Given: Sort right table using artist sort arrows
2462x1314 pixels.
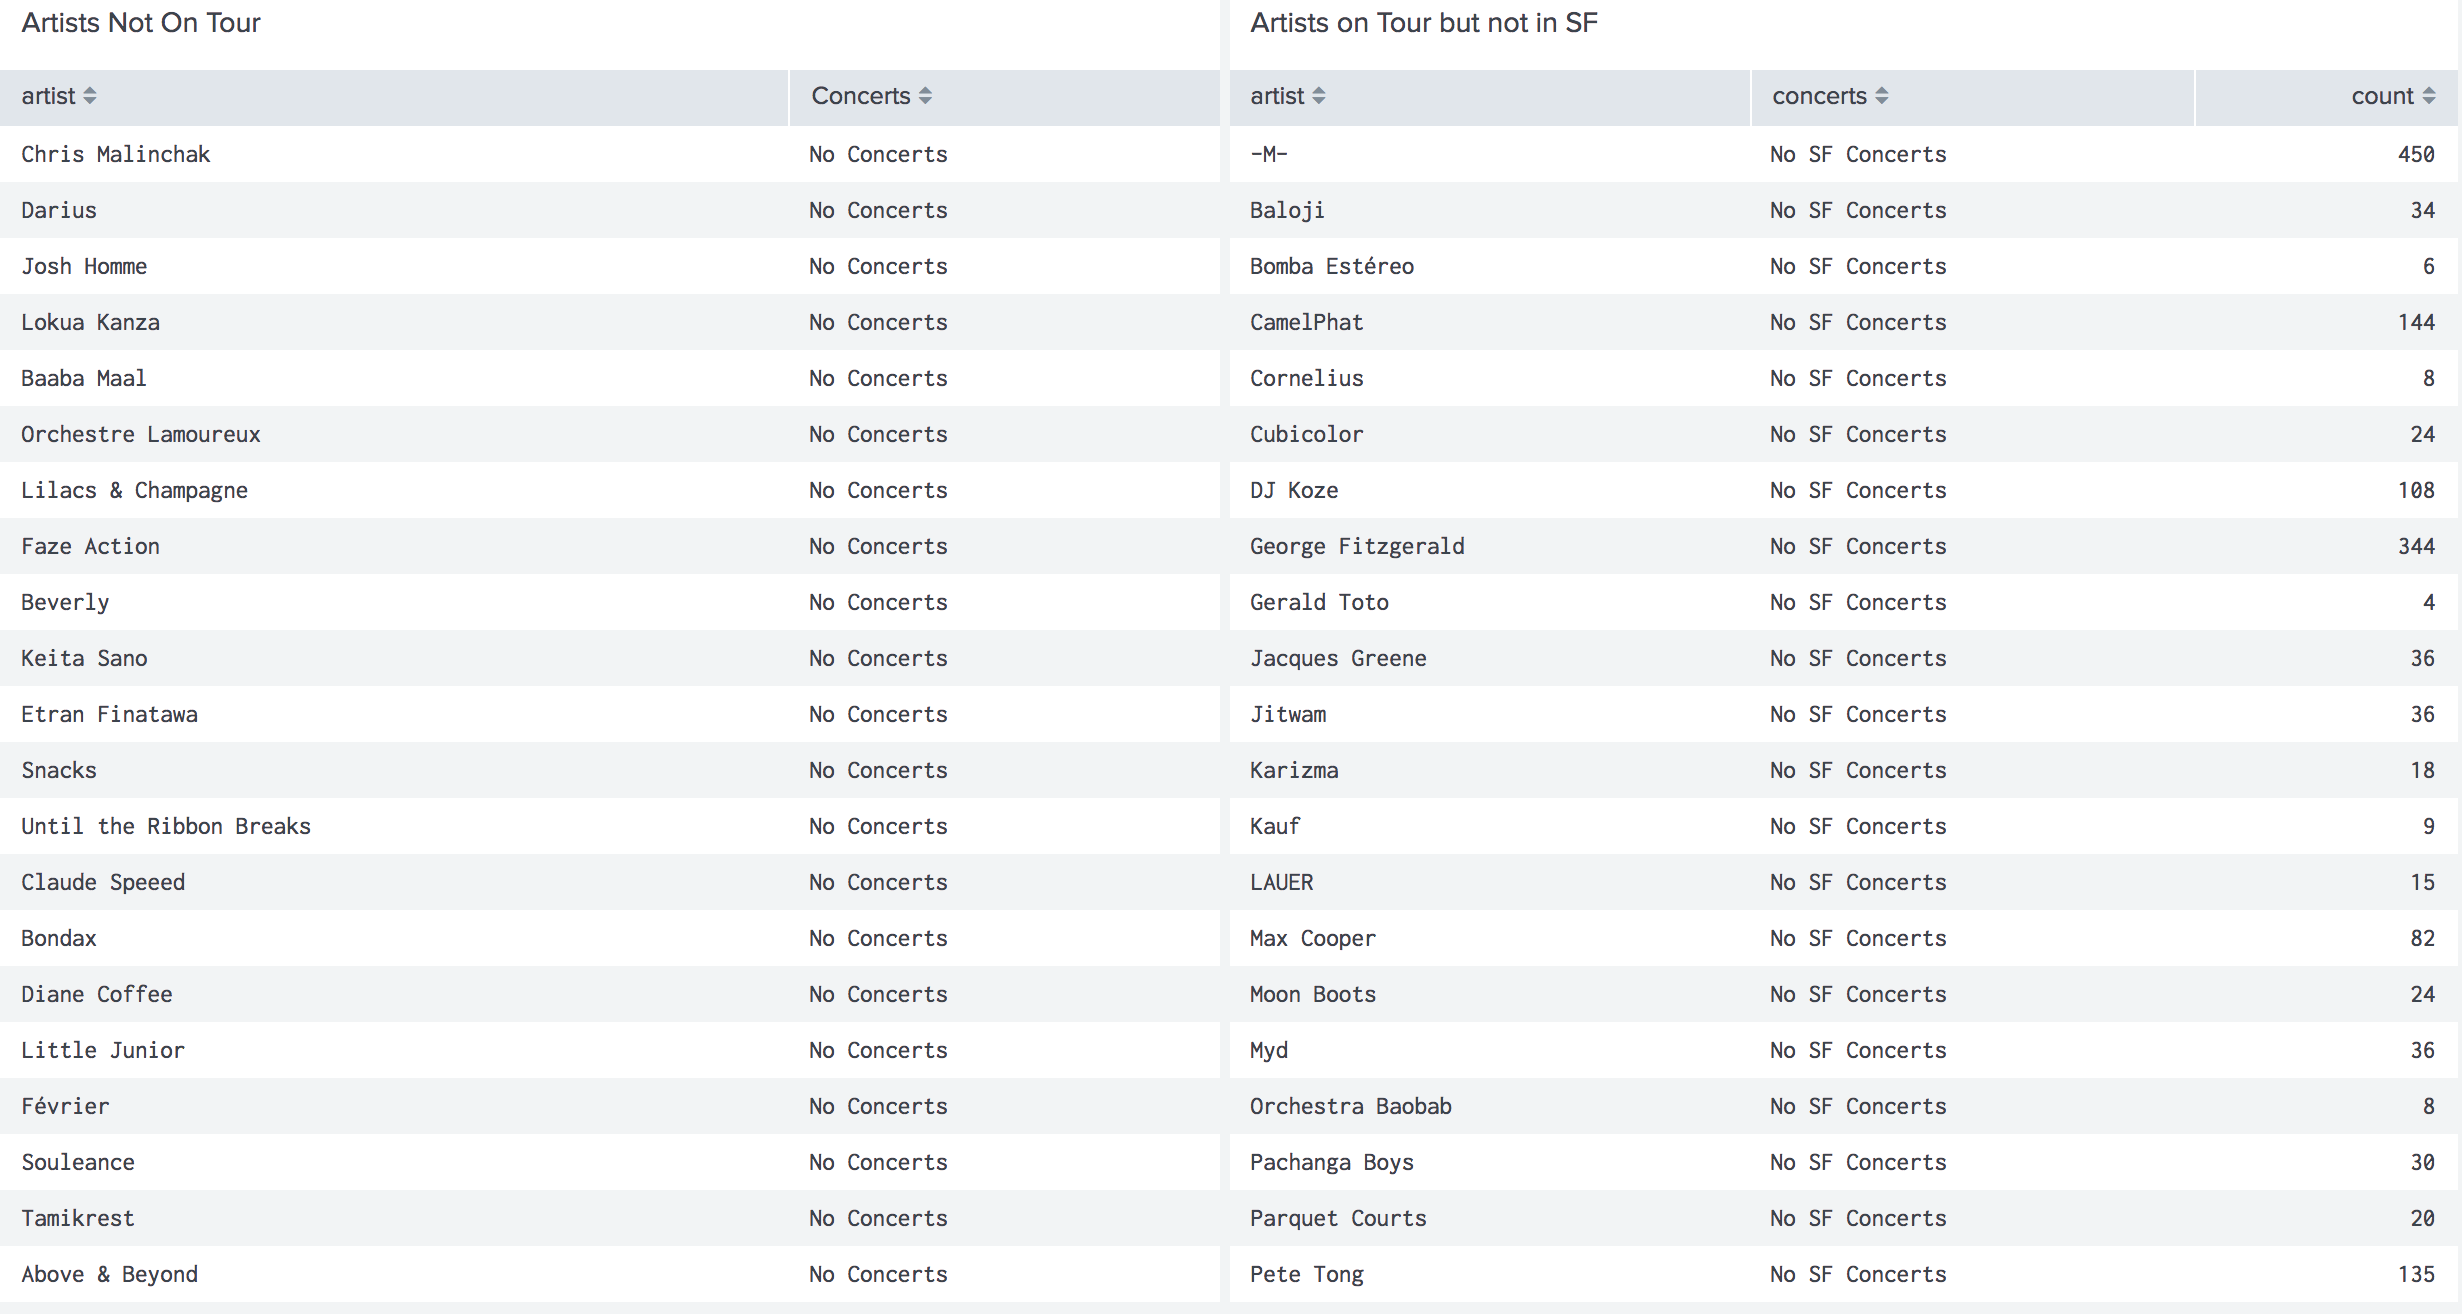Looking at the screenshot, I should (1319, 96).
